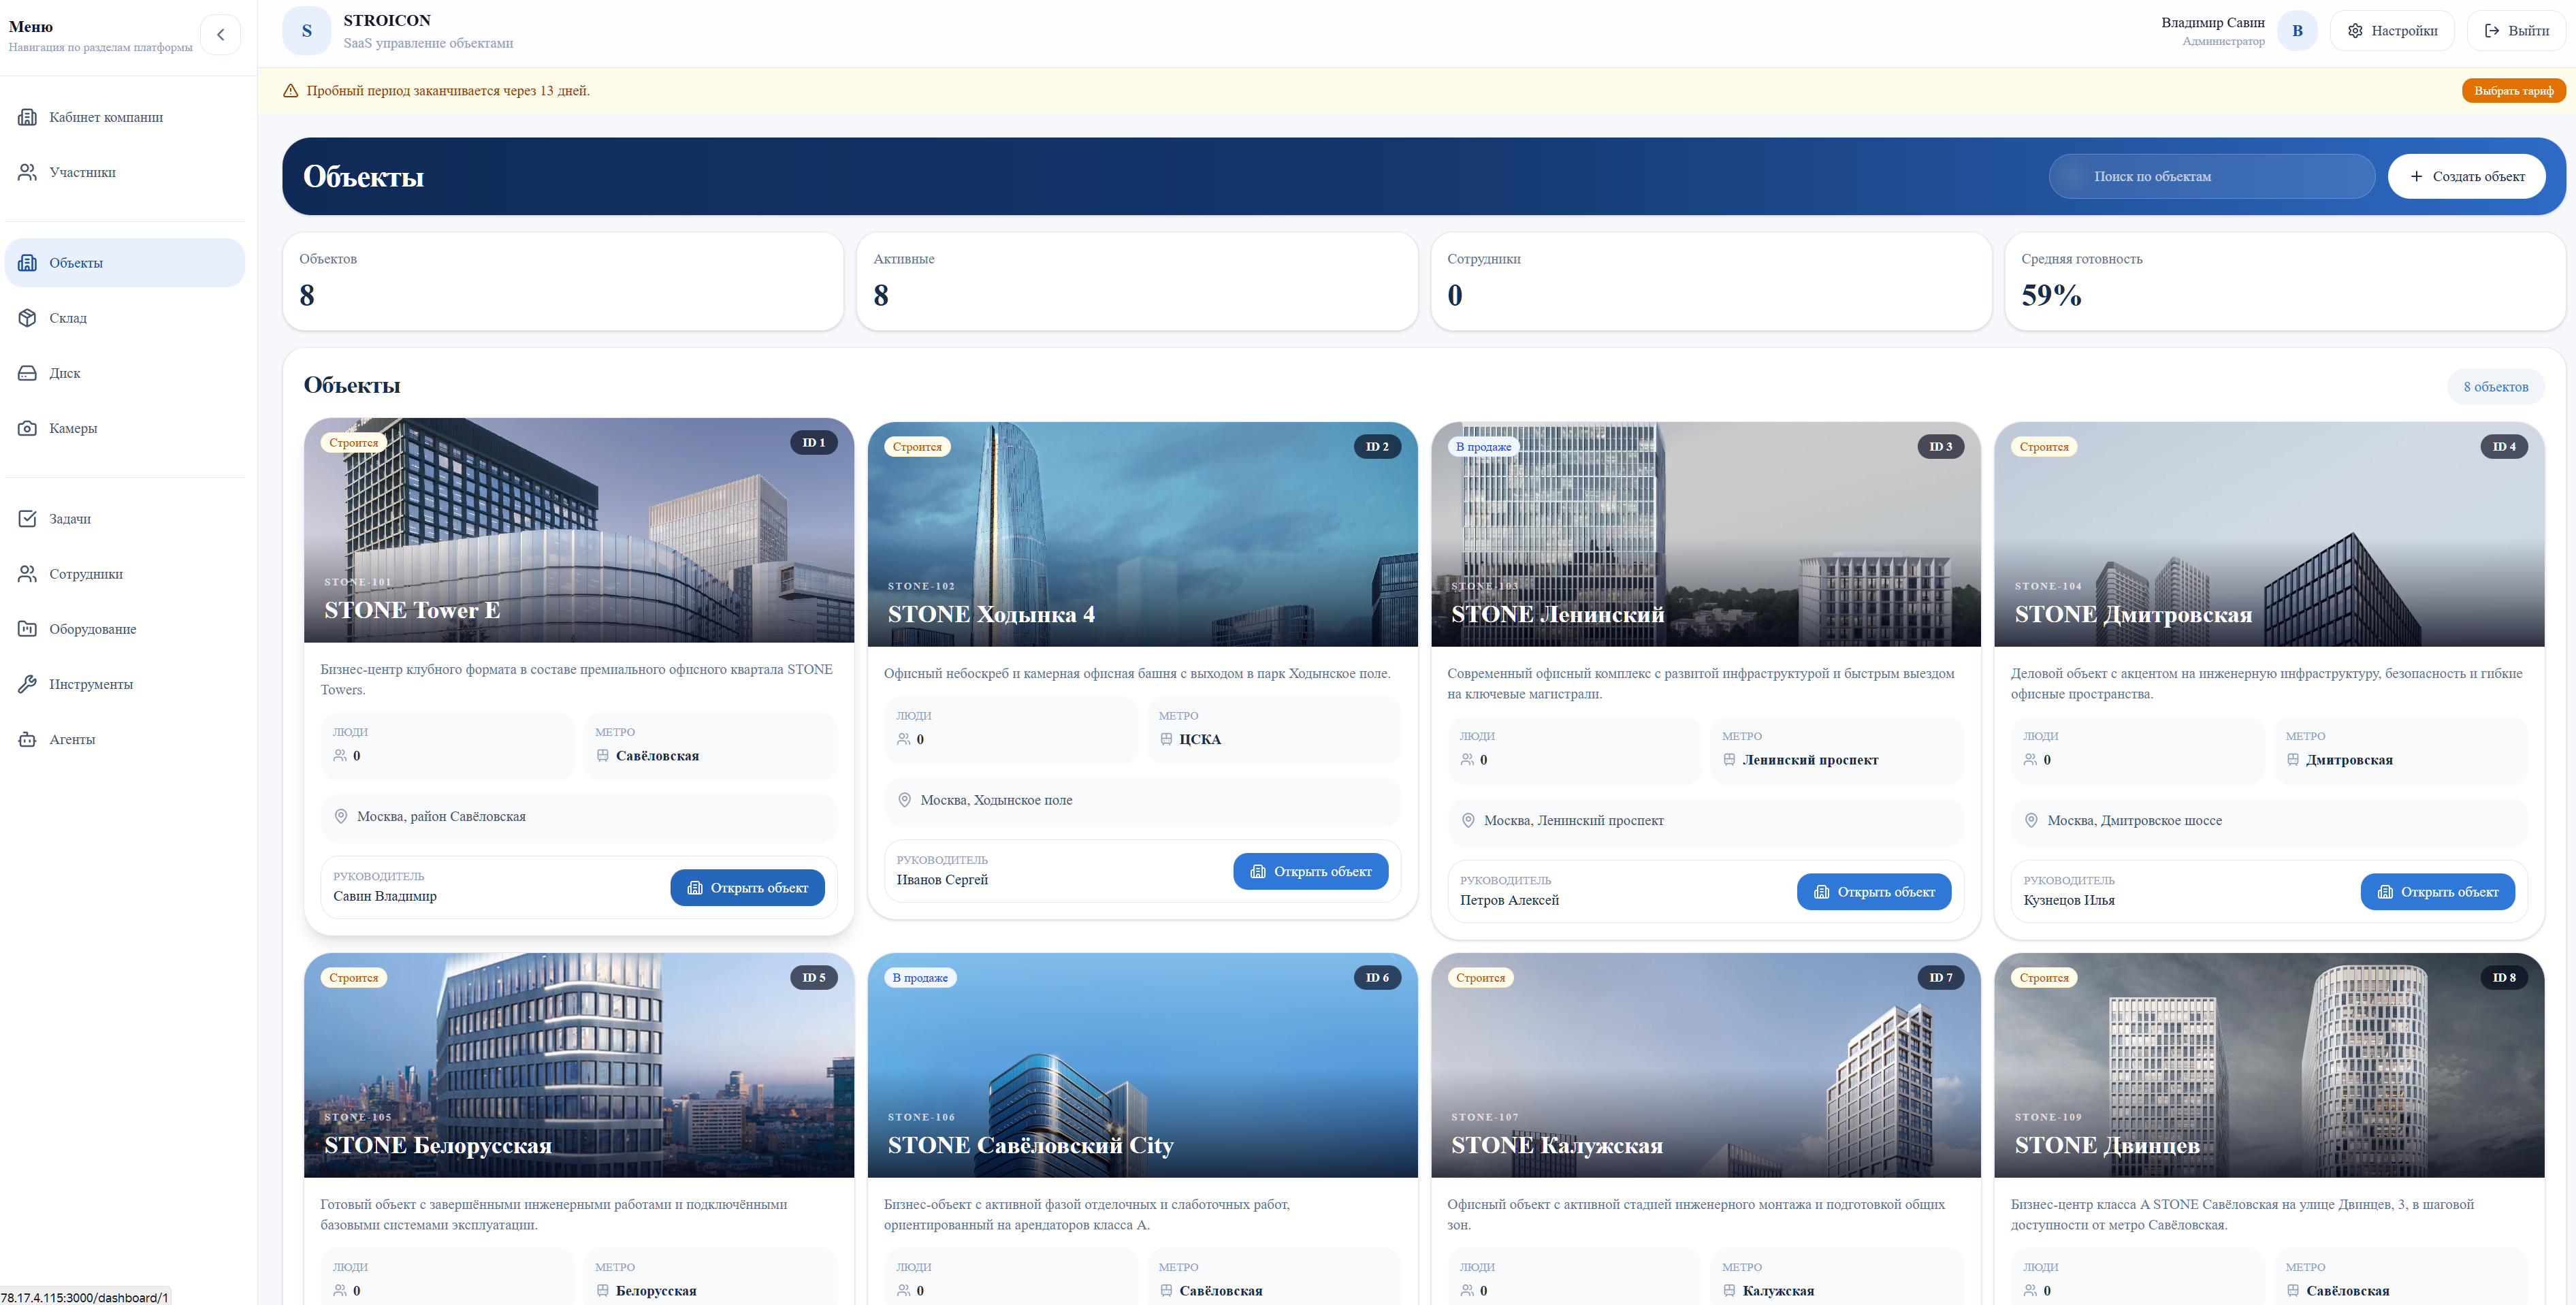Click the Участники people icon
Image resolution: width=2576 pixels, height=1305 pixels.
(28, 172)
